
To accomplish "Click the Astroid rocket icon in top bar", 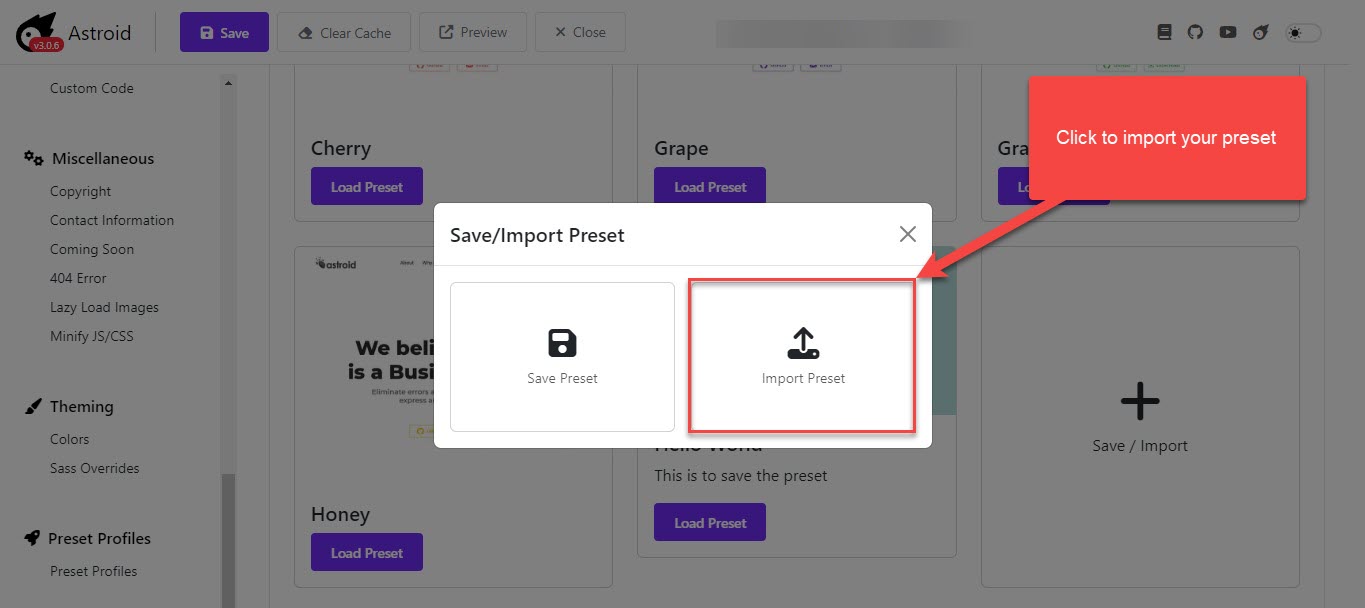I will click(x=1261, y=32).
